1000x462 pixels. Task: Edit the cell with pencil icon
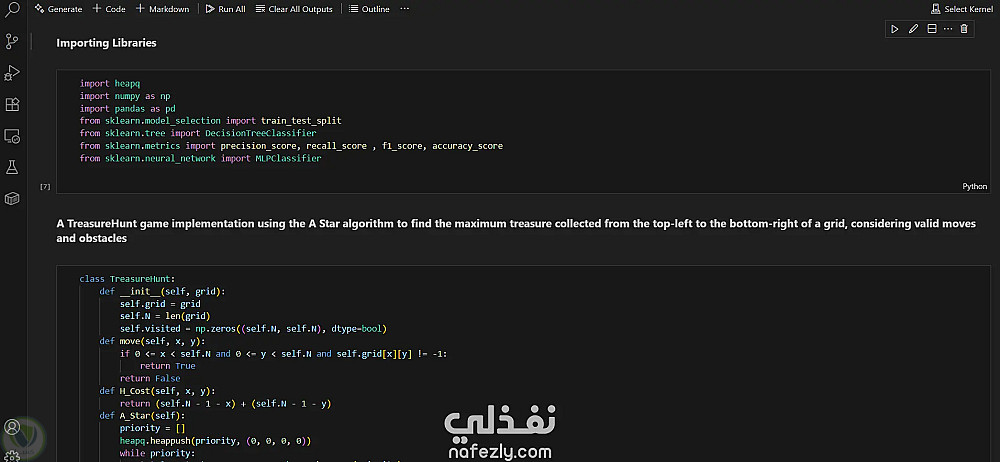coord(913,29)
